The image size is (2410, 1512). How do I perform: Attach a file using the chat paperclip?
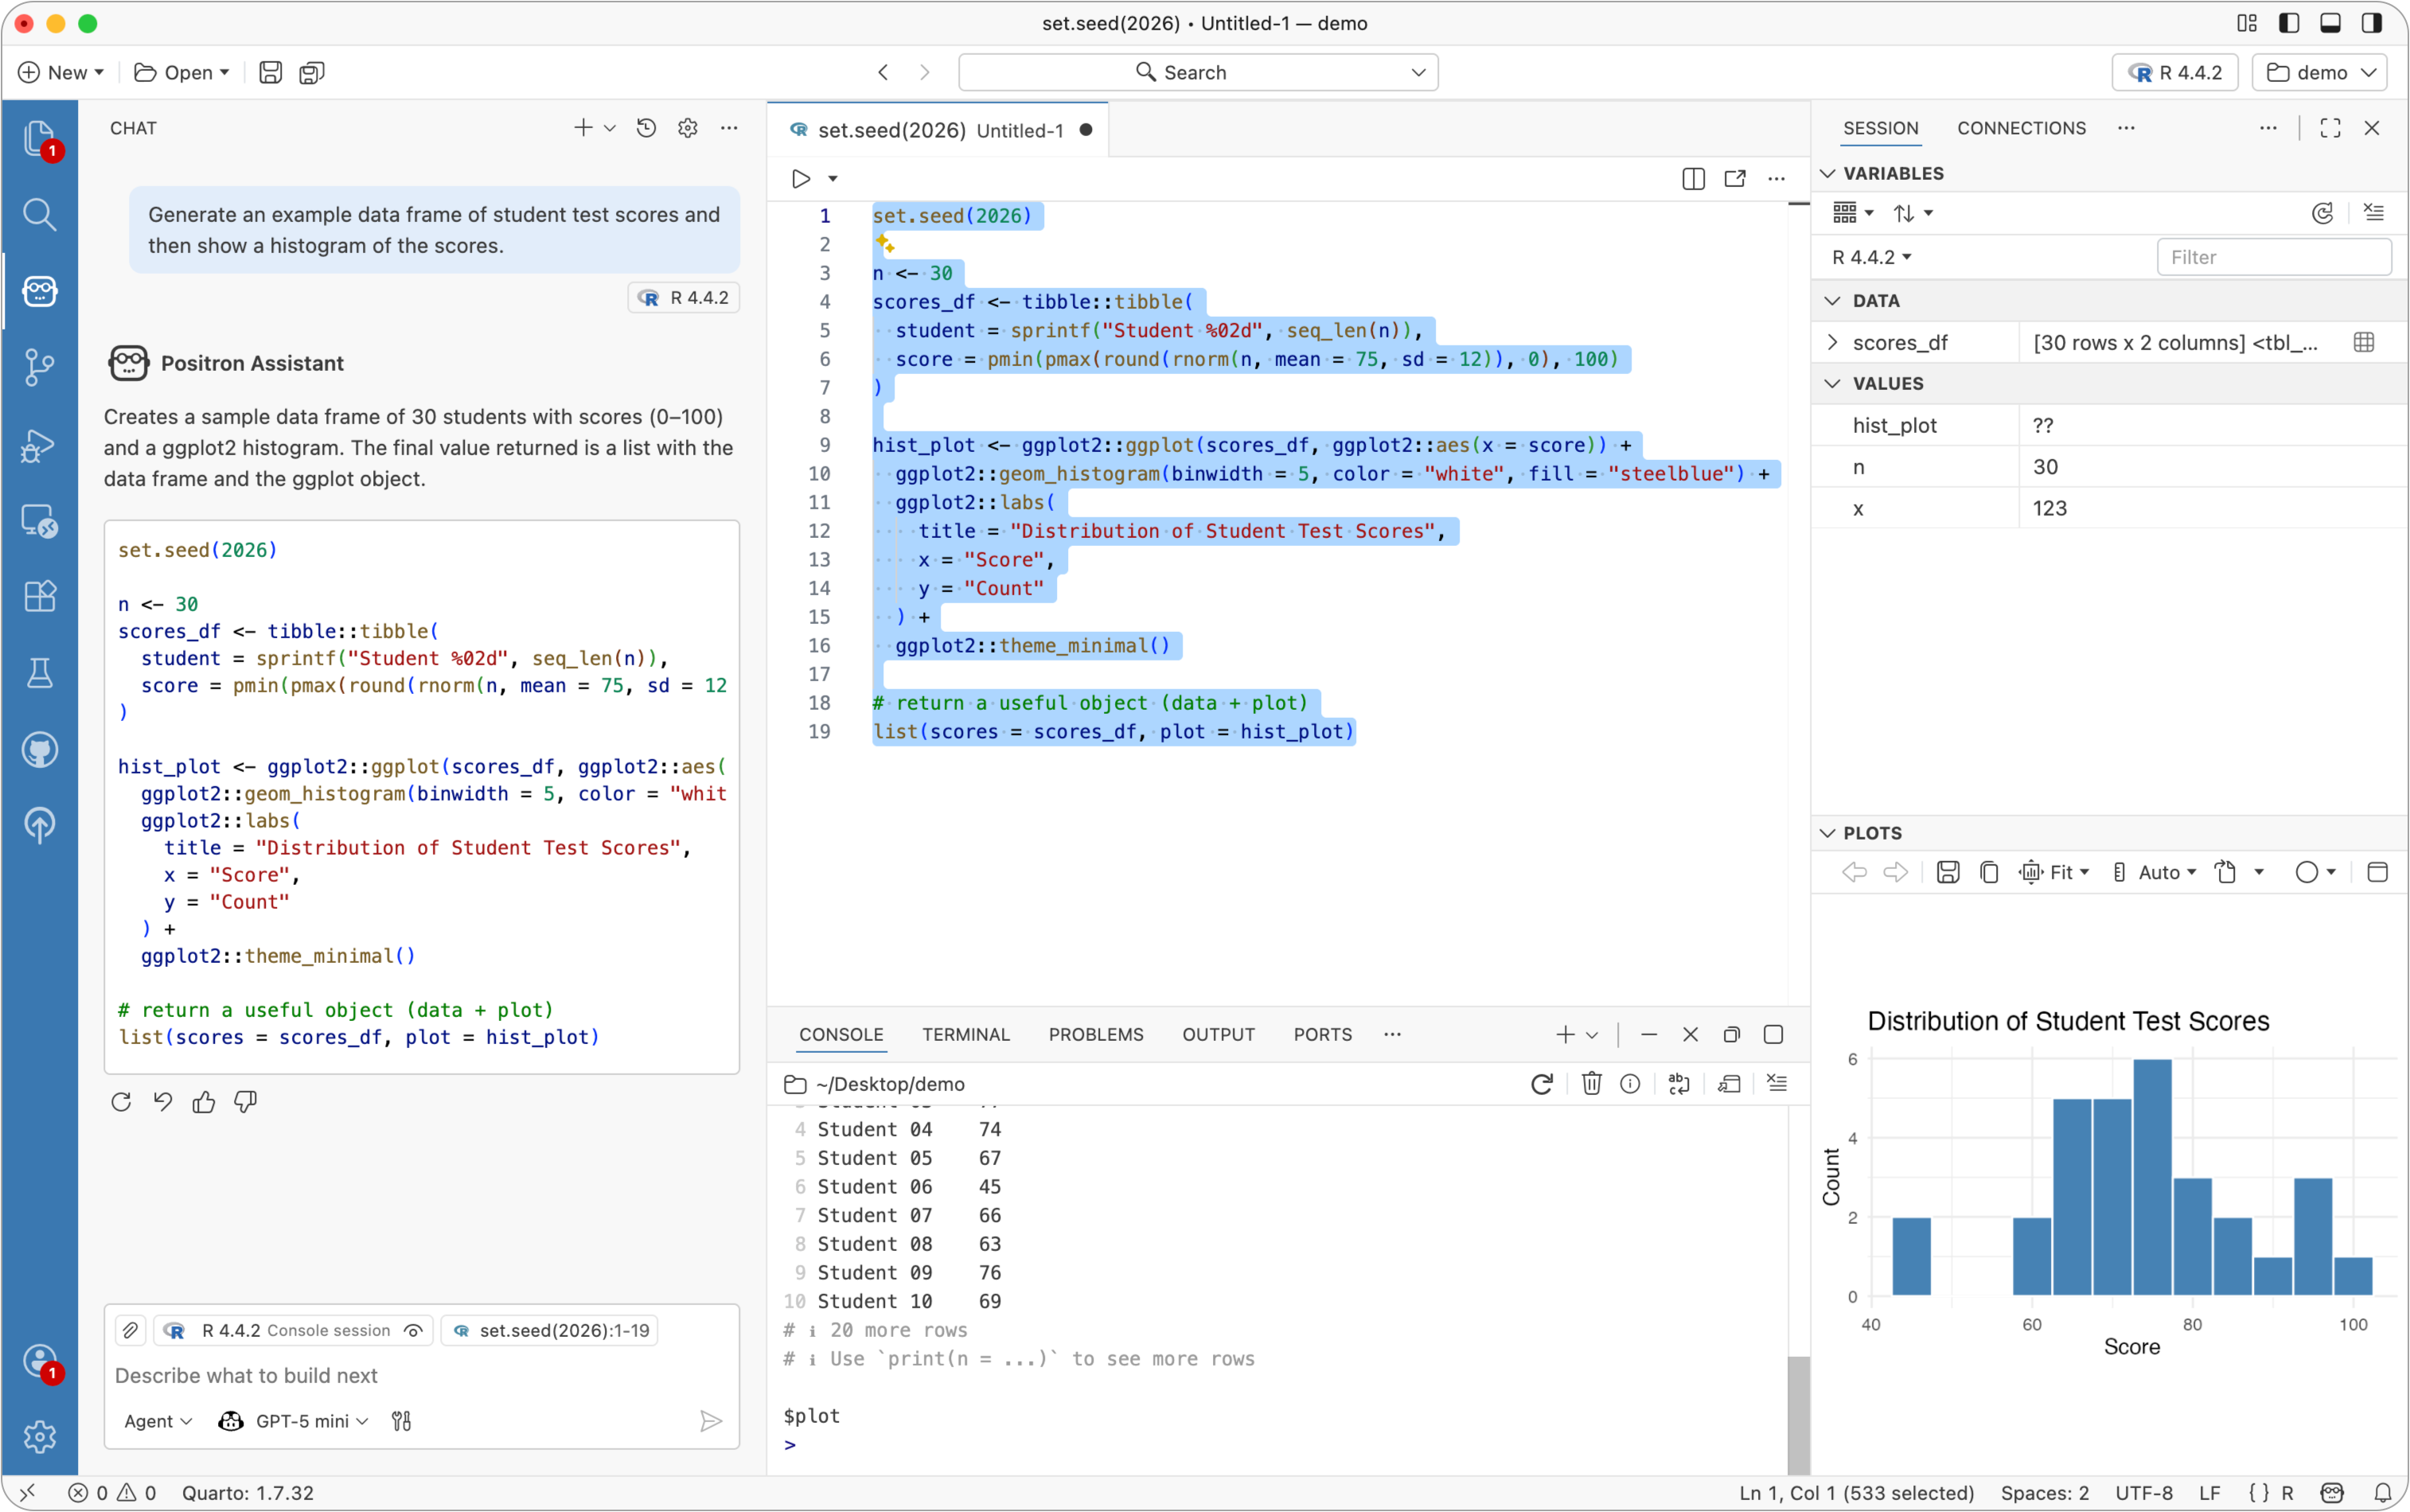(130, 1330)
